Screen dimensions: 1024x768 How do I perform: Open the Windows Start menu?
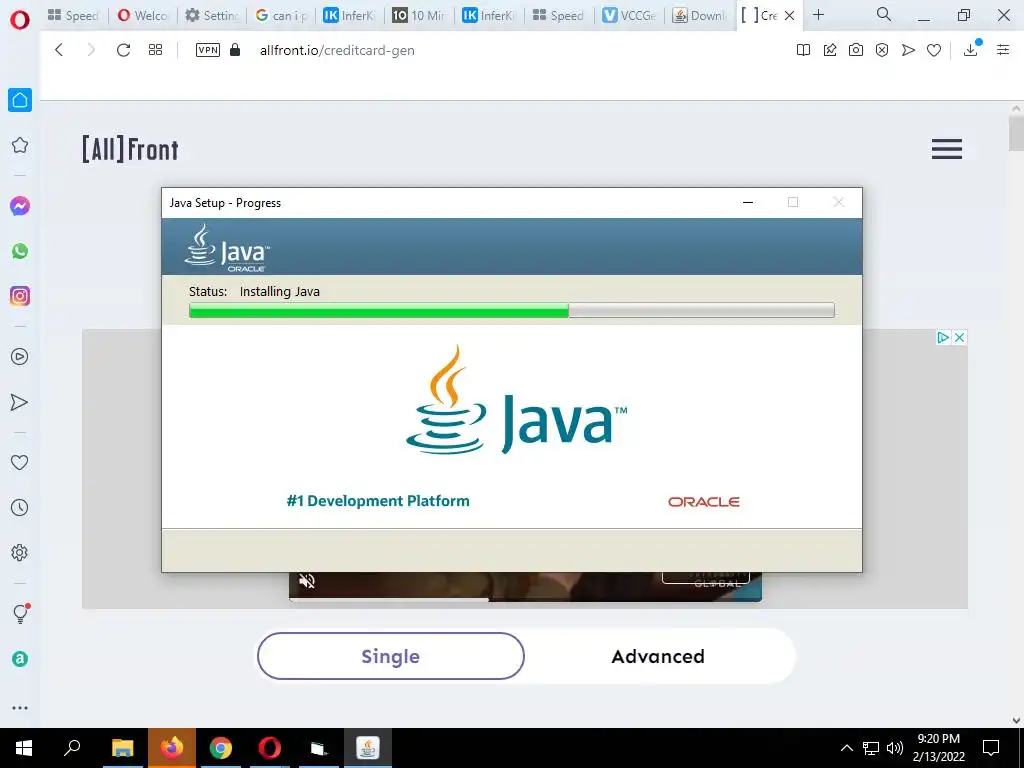click(x=24, y=748)
